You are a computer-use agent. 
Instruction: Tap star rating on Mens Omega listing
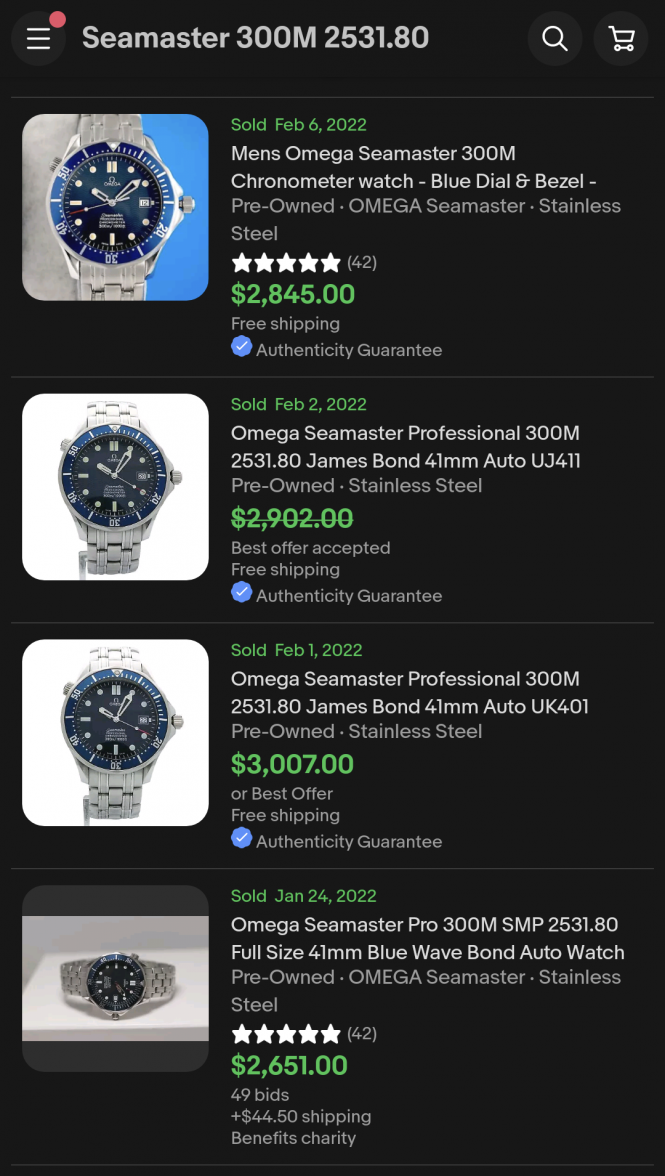[286, 263]
